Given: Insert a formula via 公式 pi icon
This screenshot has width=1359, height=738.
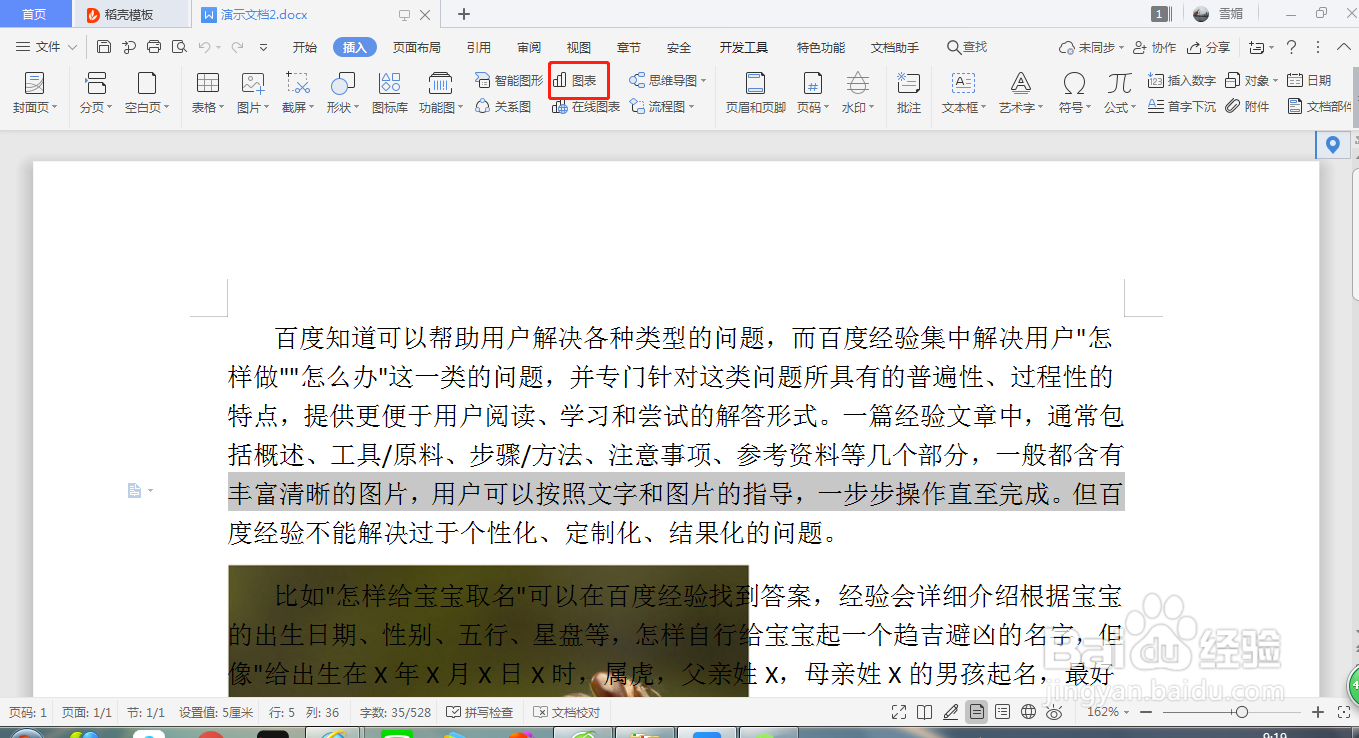Looking at the screenshot, I should click(1120, 92).
